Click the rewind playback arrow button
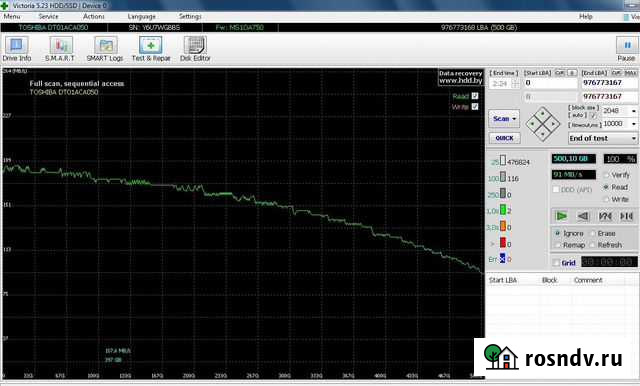This screenshot has height=386, width=640. (x=583, y=216)
